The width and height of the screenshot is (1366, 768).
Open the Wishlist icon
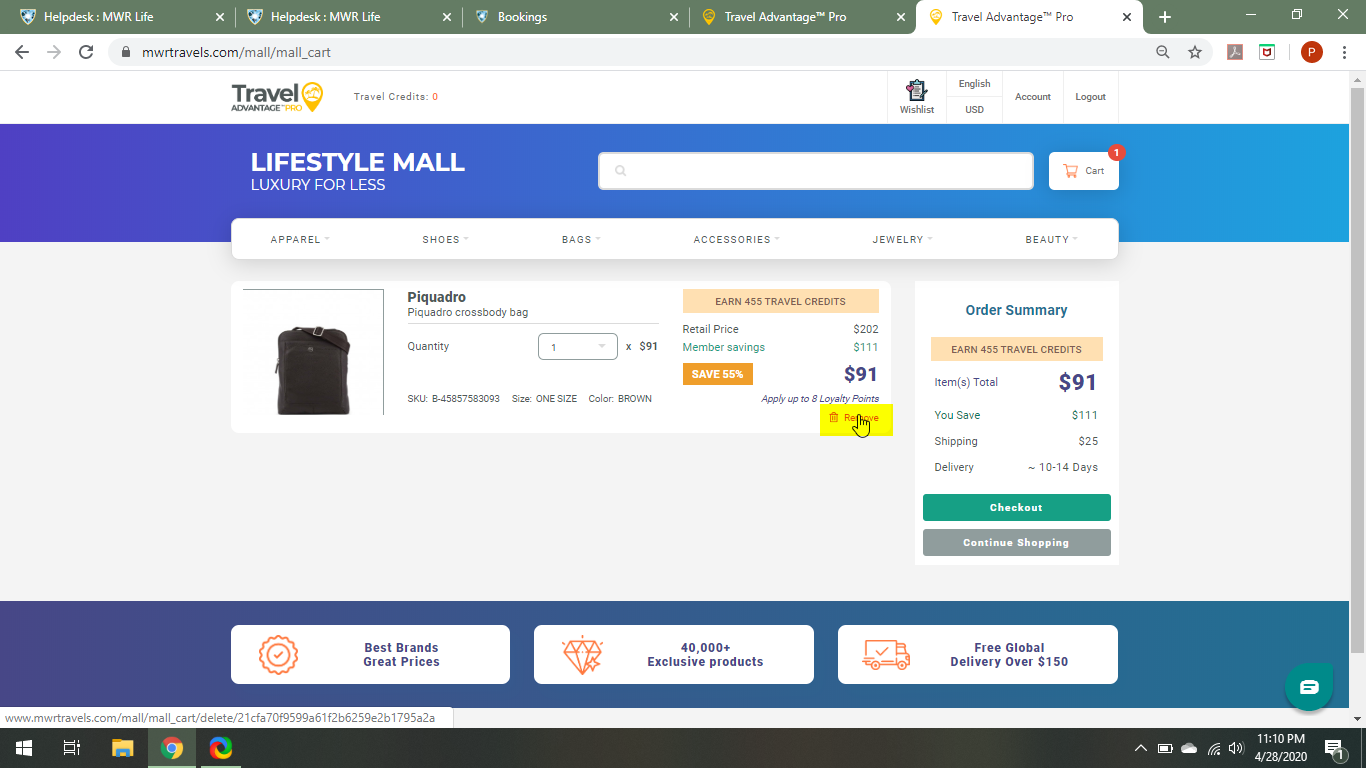coord(916,97)
